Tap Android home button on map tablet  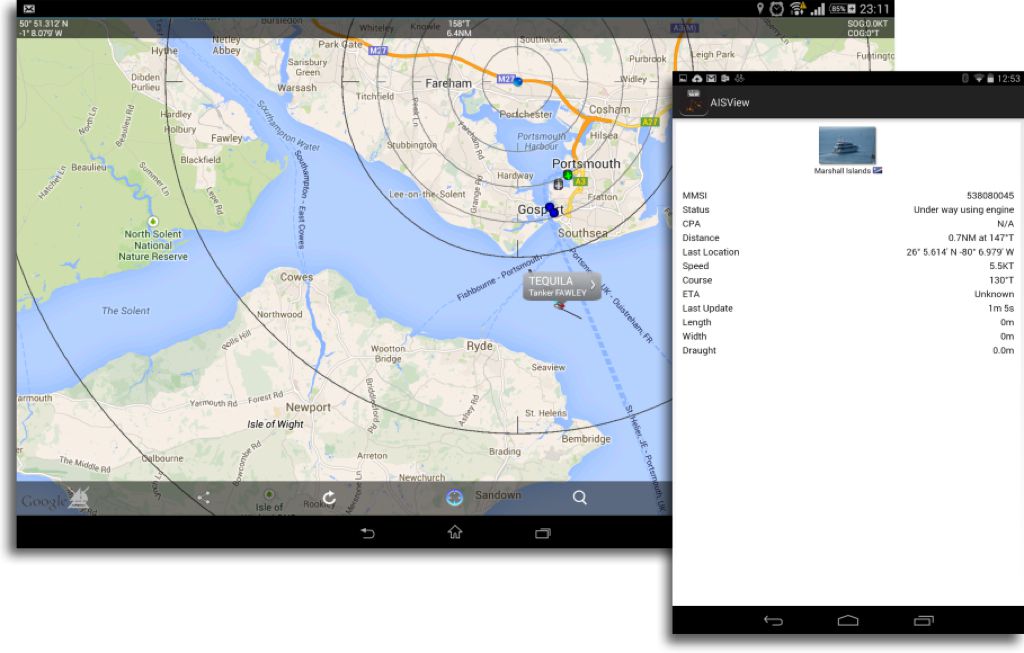(x=455, y=532)
